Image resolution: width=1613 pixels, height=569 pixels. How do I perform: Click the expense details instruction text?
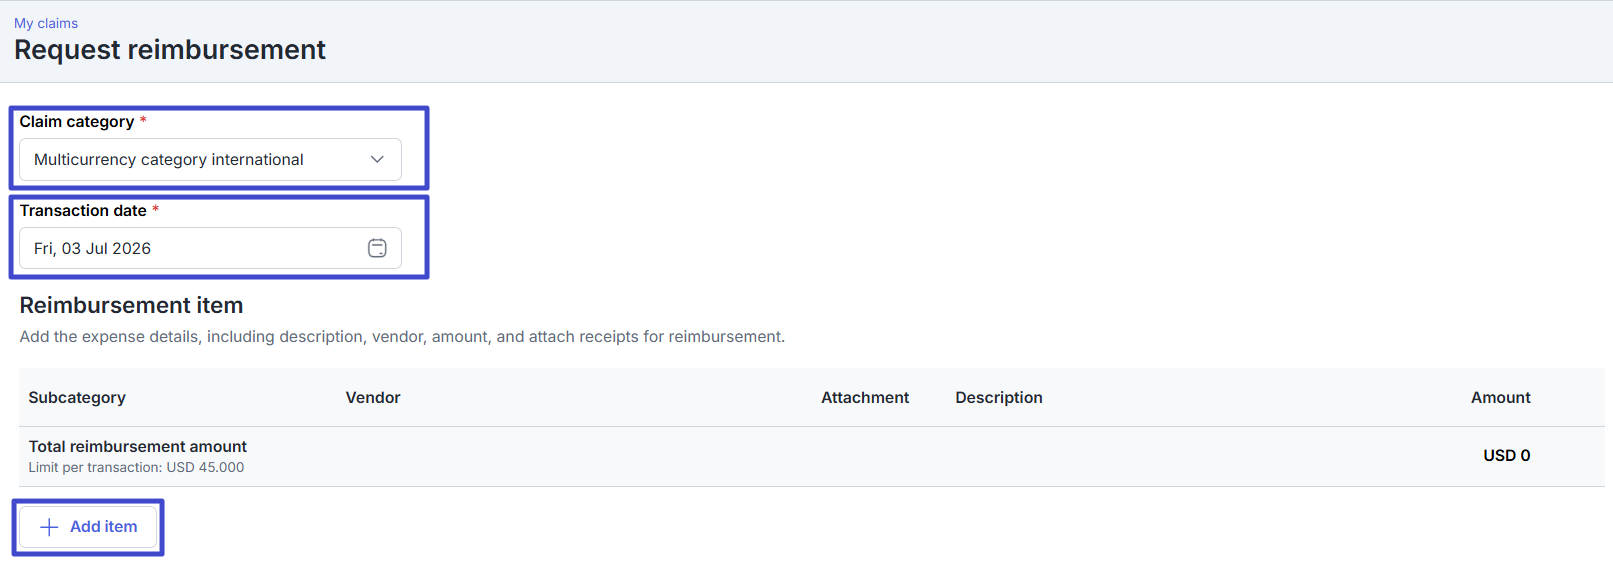tap(402, 336)
